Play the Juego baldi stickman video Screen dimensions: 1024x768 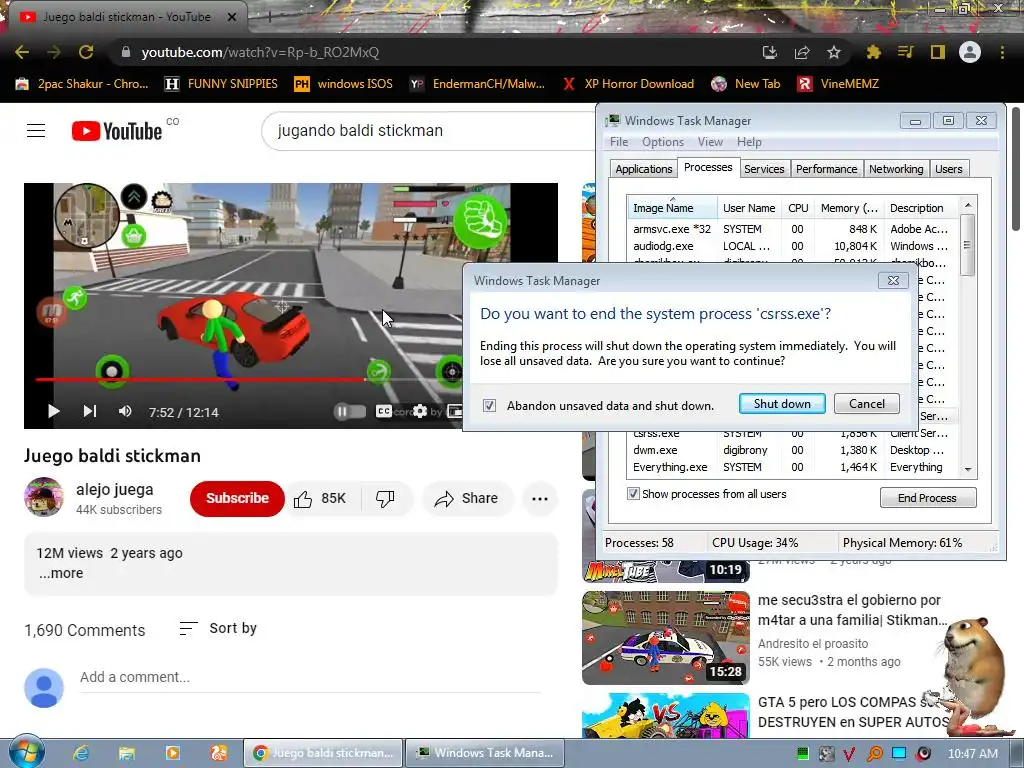(54, 411)
